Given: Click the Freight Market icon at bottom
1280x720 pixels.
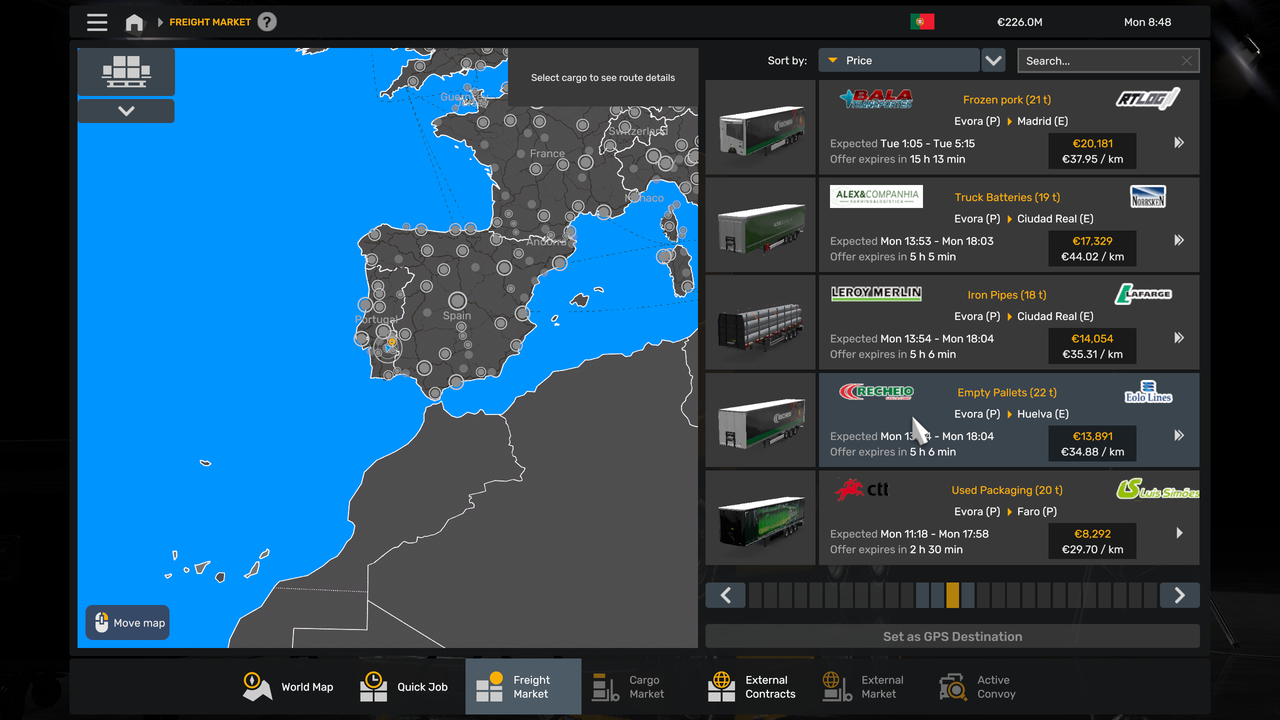Looking at the screenshot, I should [488, 686].
